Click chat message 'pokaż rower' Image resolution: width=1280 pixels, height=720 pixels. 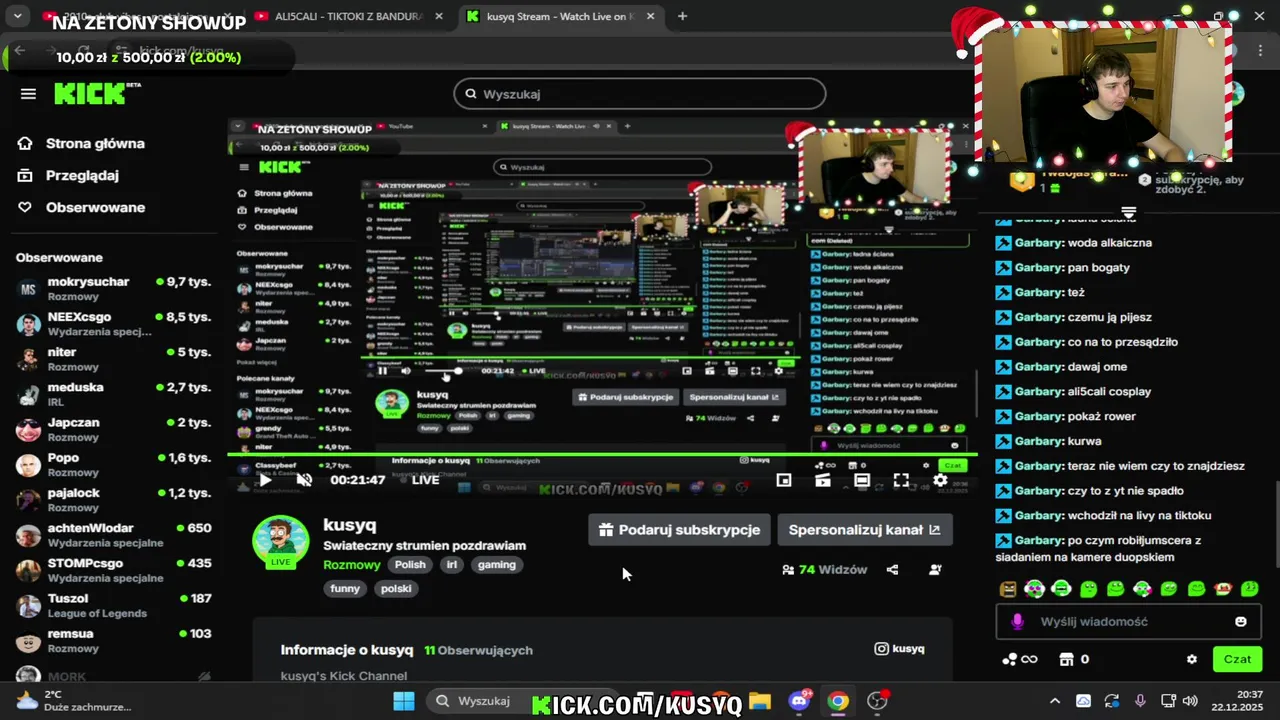pos(1102,417)
